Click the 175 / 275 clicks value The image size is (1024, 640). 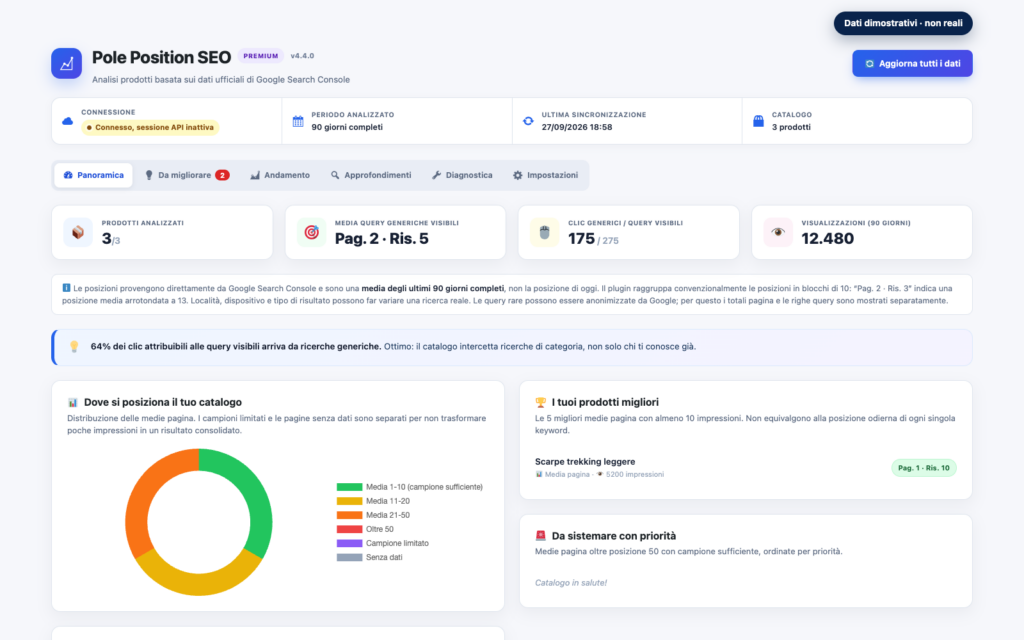click(x=593, y=239)
